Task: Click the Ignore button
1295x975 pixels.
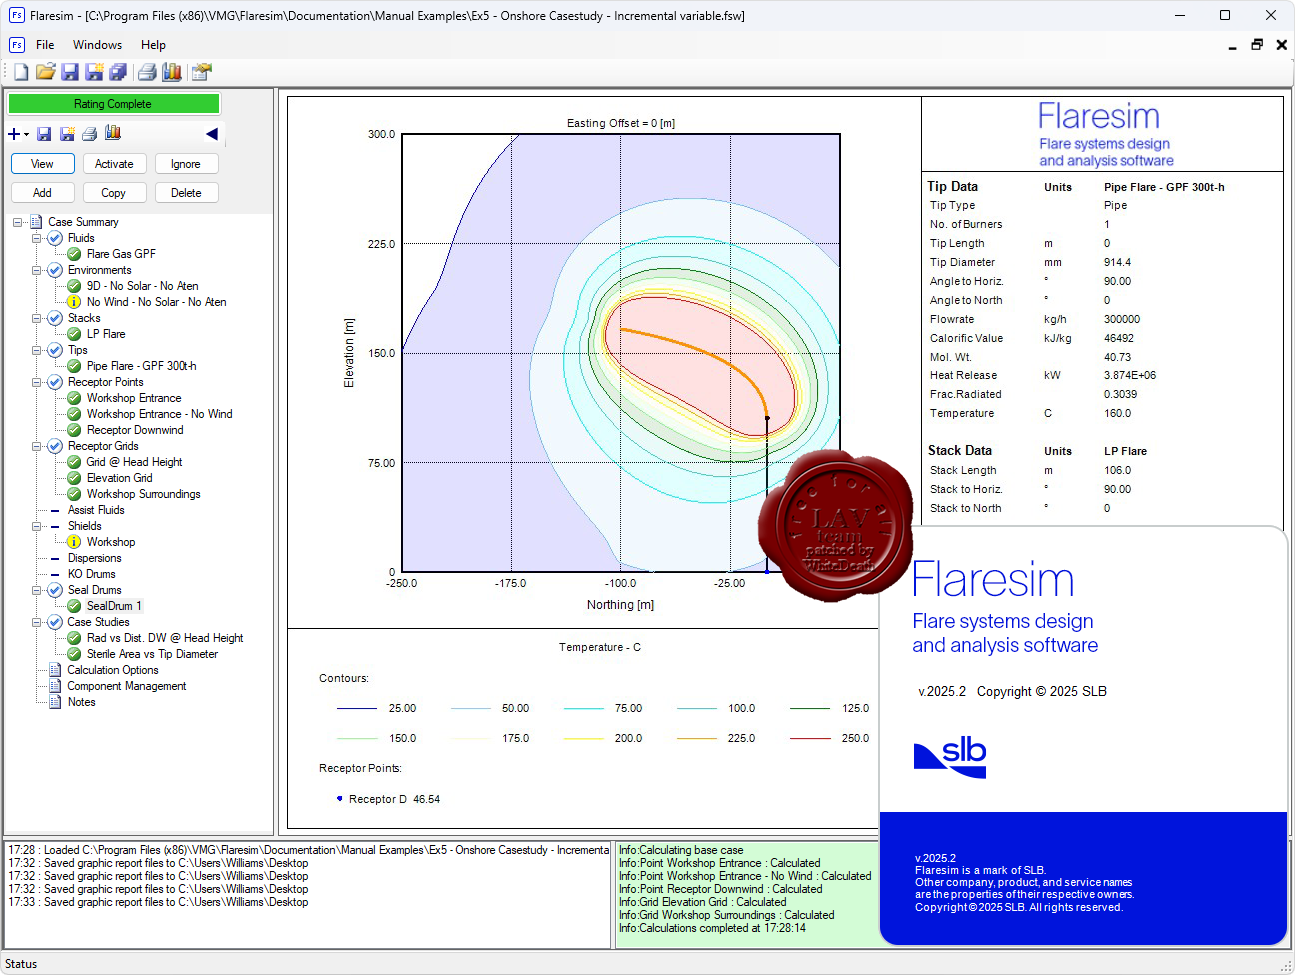Action: (186, 164)
